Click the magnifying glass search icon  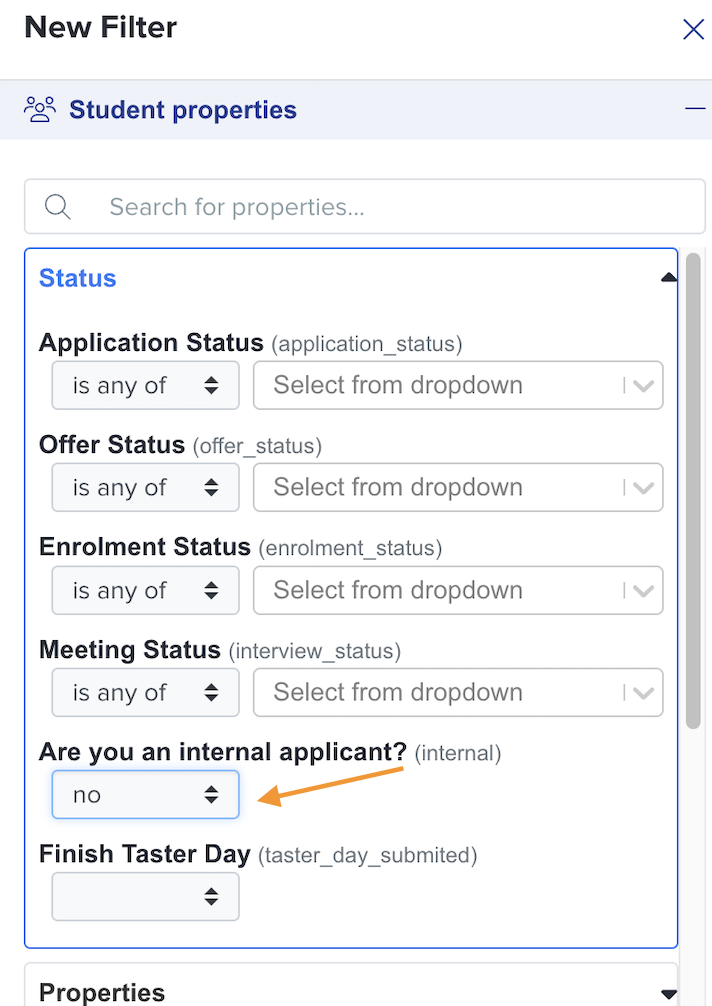pyautogui.click(x=57, y=207)
